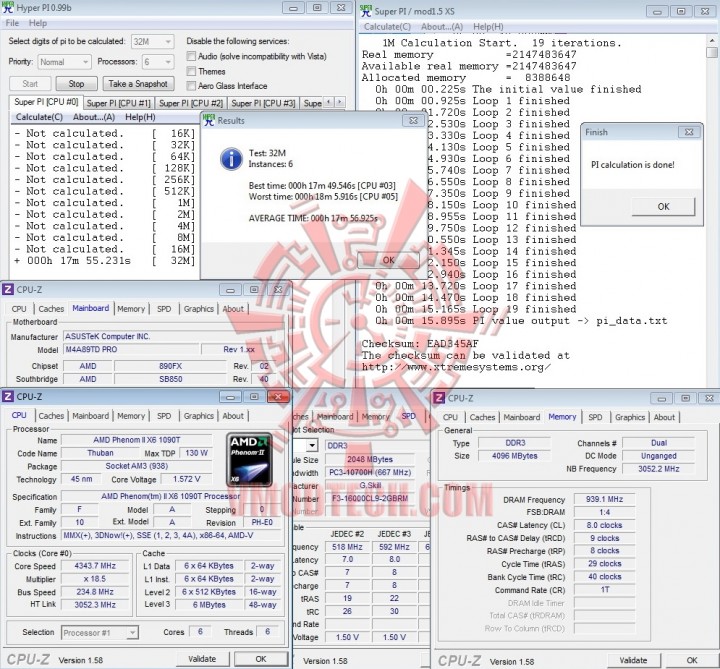This screenshot has height=669, width=720.
Task: Click the Super PI mod1.5 XS title icon
Action: click(x=366, y=10)
